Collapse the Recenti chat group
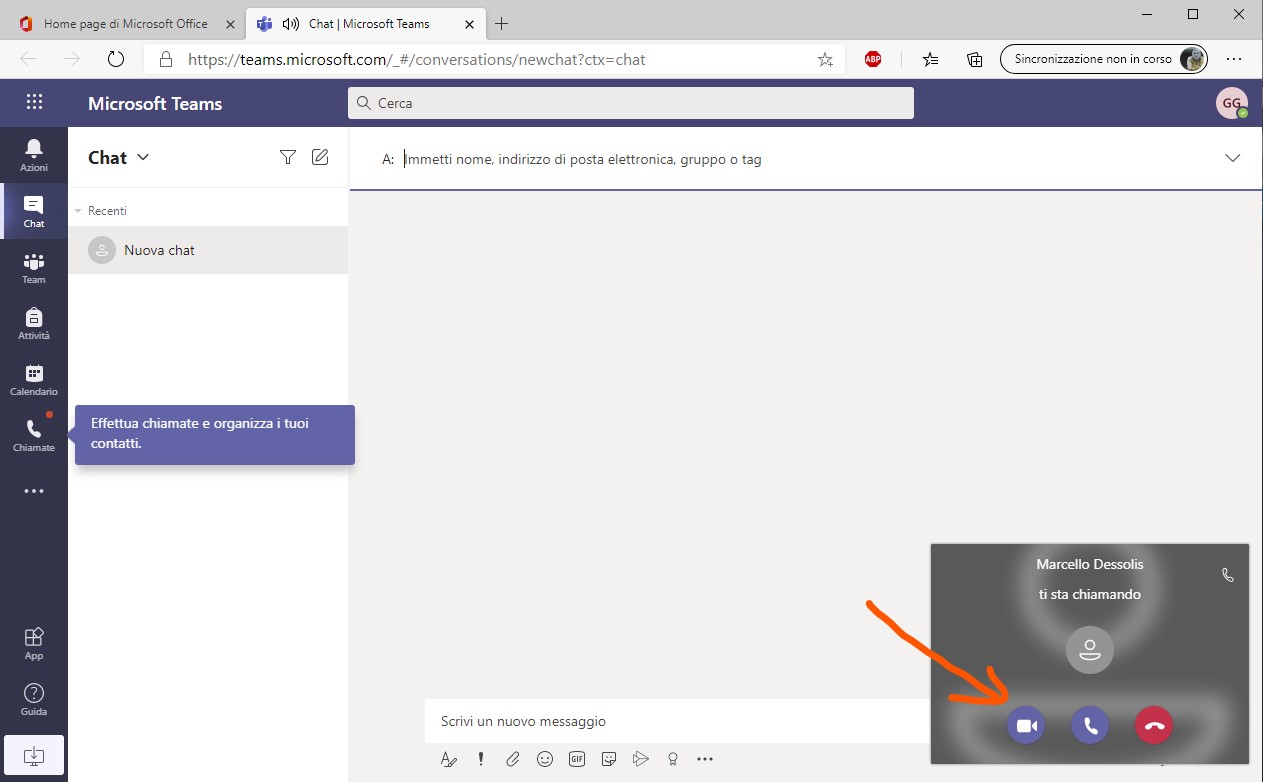Screen dimensions: 1263x782 (x=78, y=211)
